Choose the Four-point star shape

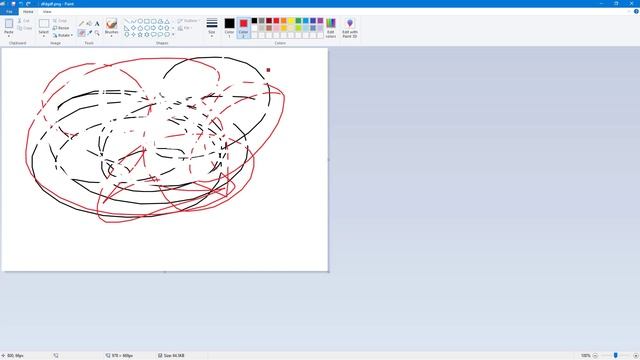pyautogui.click(x=133, y=35)
